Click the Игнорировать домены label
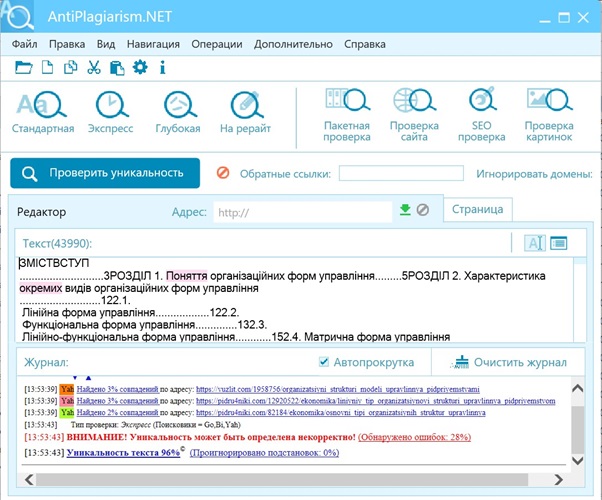 point(534,174)
